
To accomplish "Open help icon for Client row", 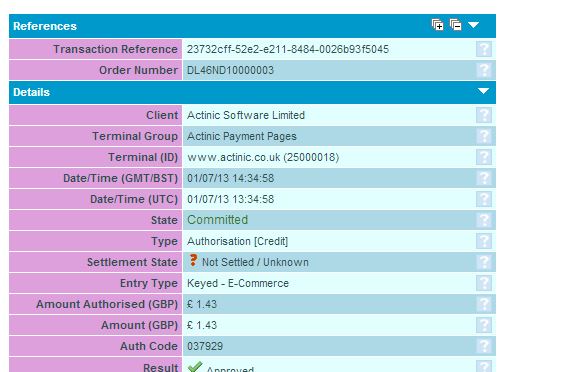I will (x=484, y=115).
